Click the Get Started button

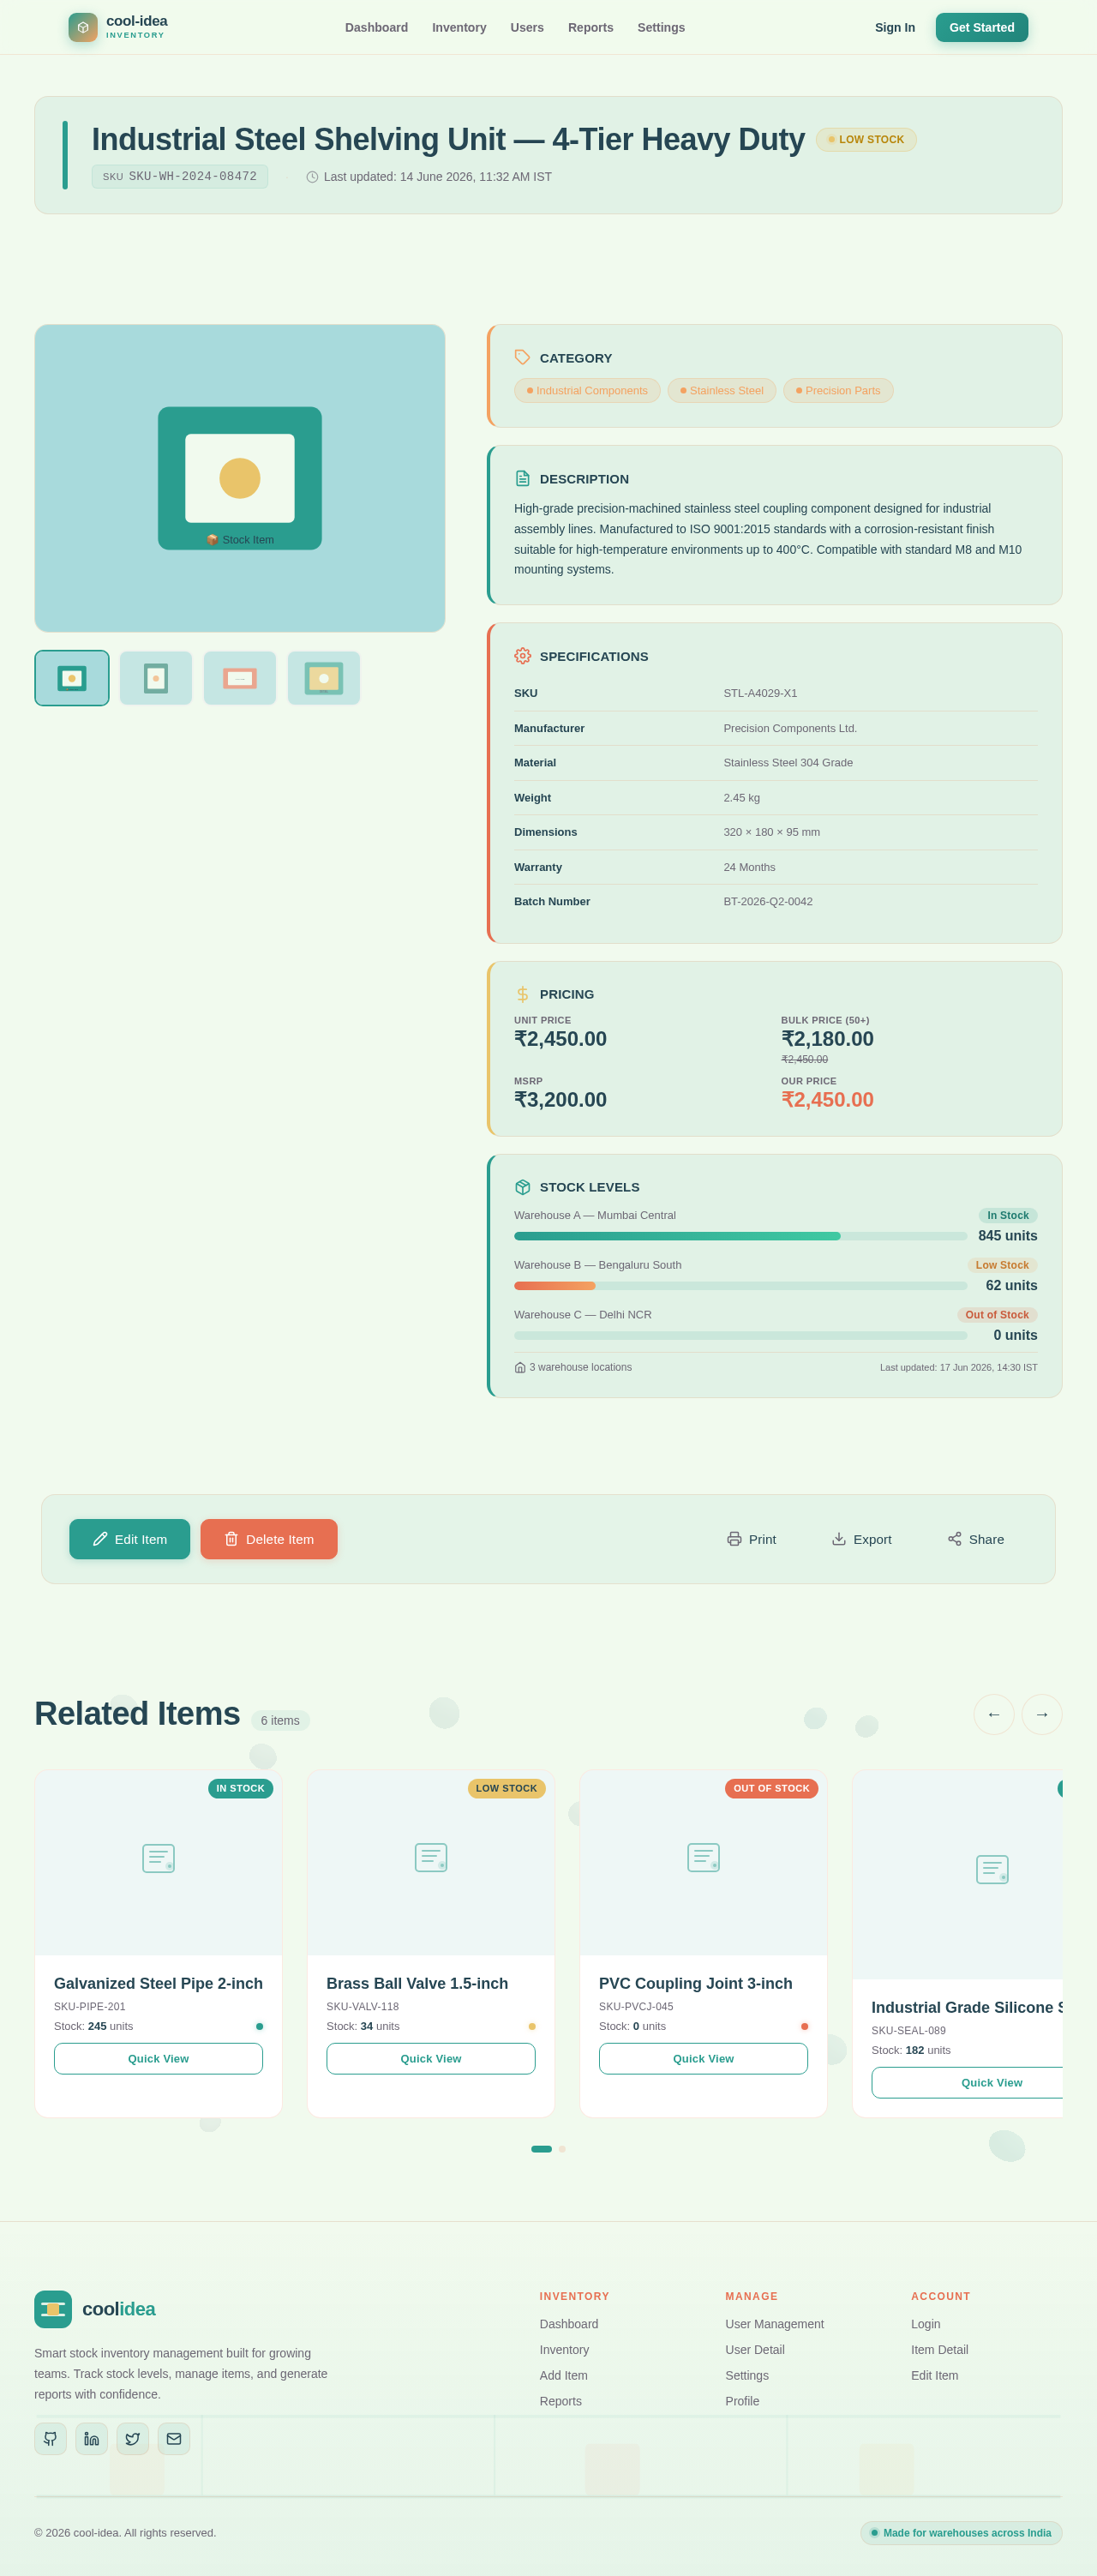tap(981, 27)
